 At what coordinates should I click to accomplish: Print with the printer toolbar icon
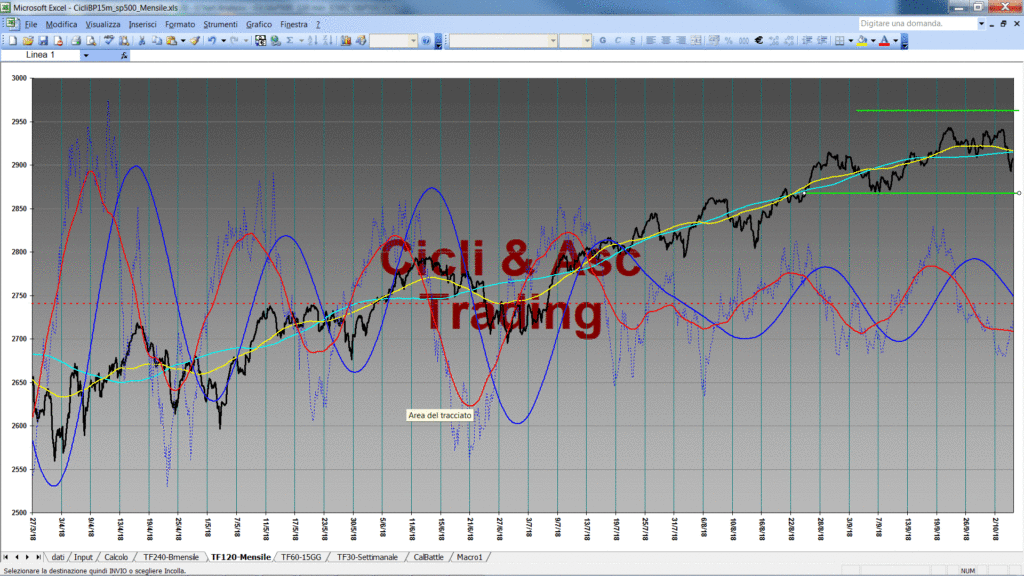[76, 40]
